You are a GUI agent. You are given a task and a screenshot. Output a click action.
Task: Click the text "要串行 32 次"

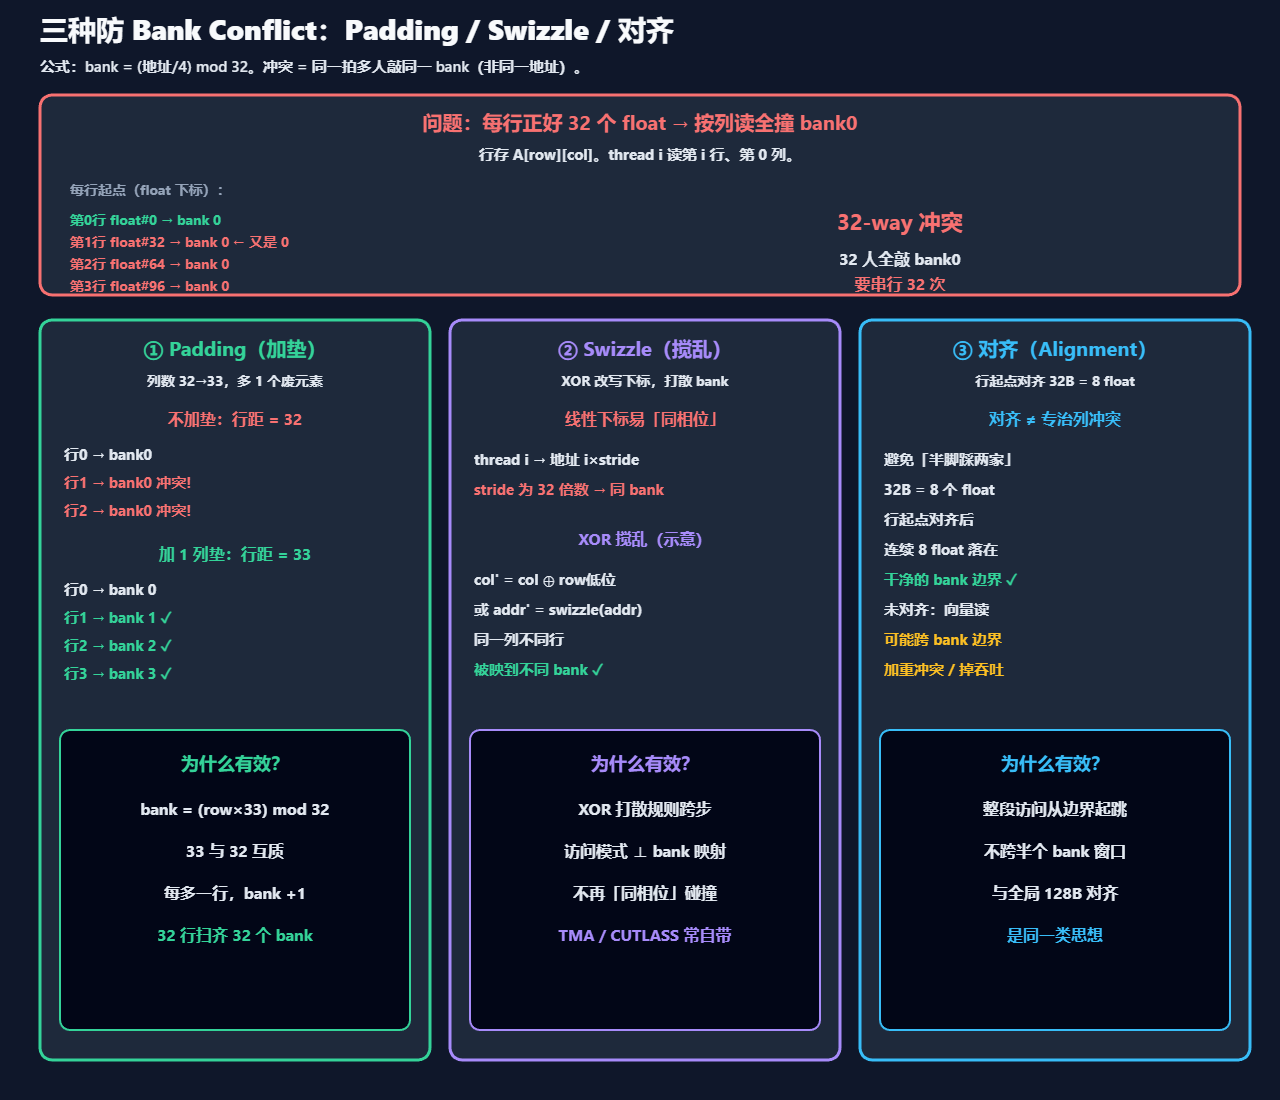(900, 284)
